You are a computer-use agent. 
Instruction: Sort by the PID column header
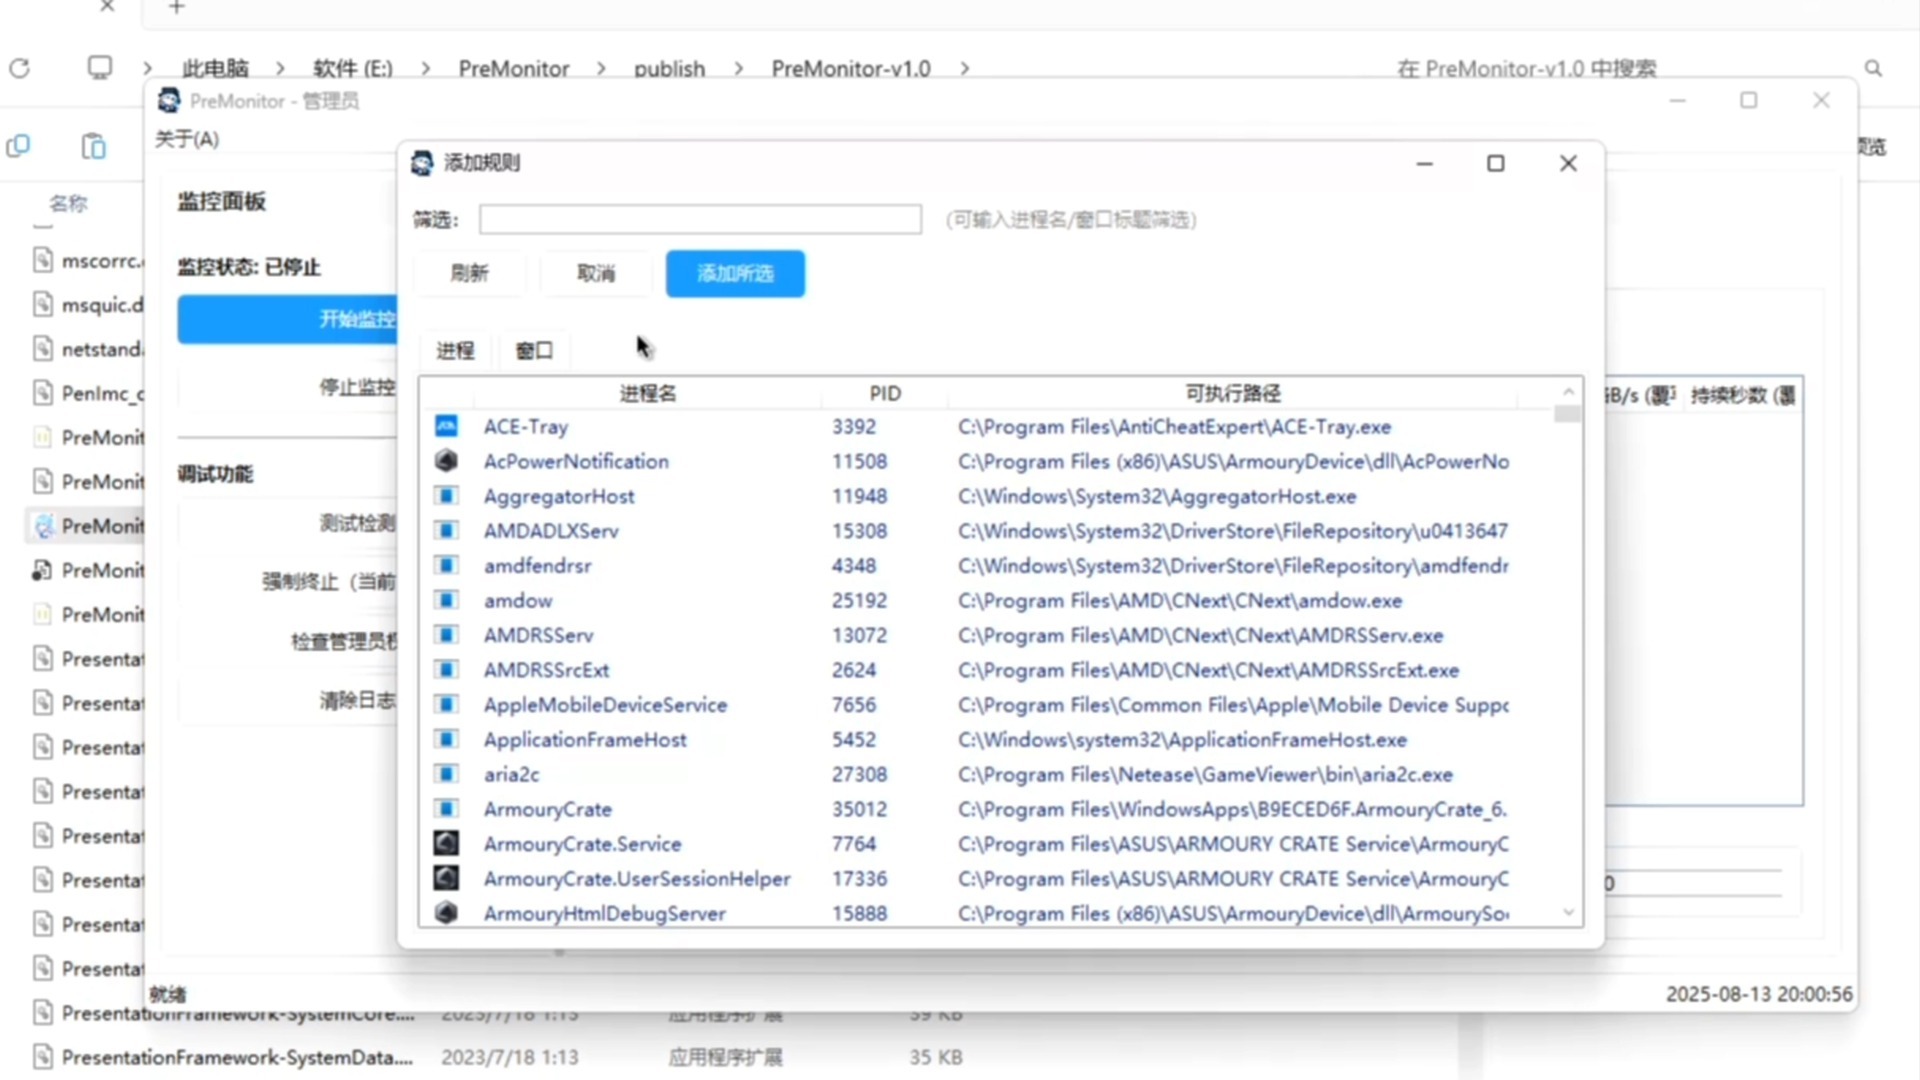point(885,393)
